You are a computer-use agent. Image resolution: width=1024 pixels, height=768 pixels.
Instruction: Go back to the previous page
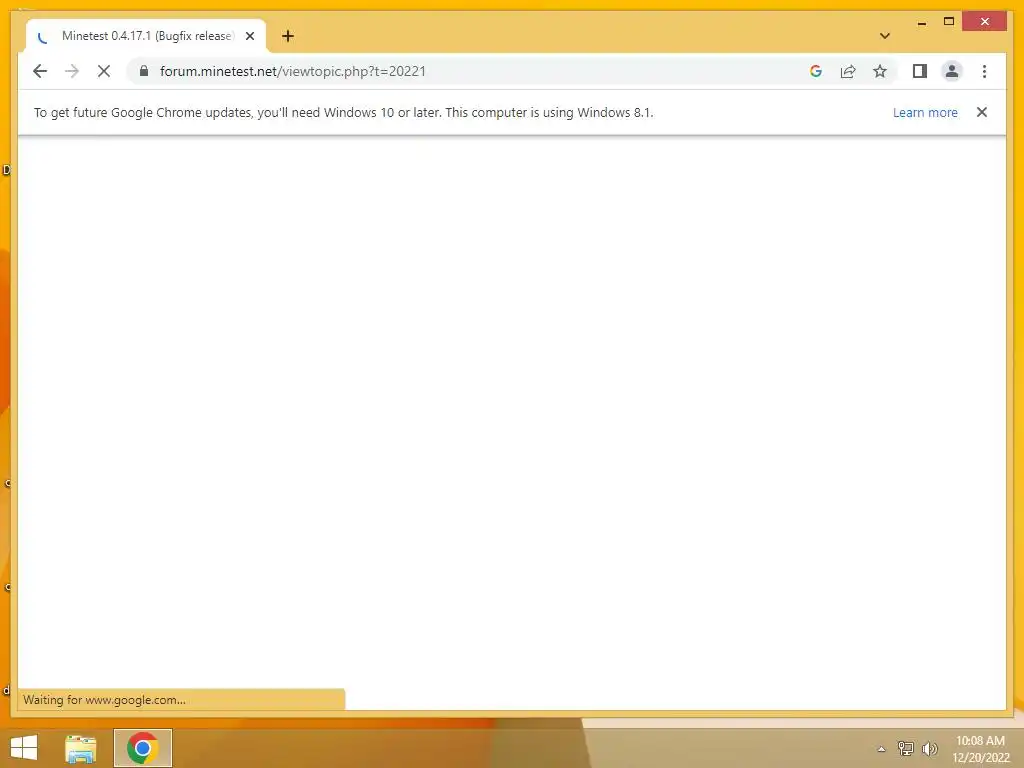click(x=40, y=71)
